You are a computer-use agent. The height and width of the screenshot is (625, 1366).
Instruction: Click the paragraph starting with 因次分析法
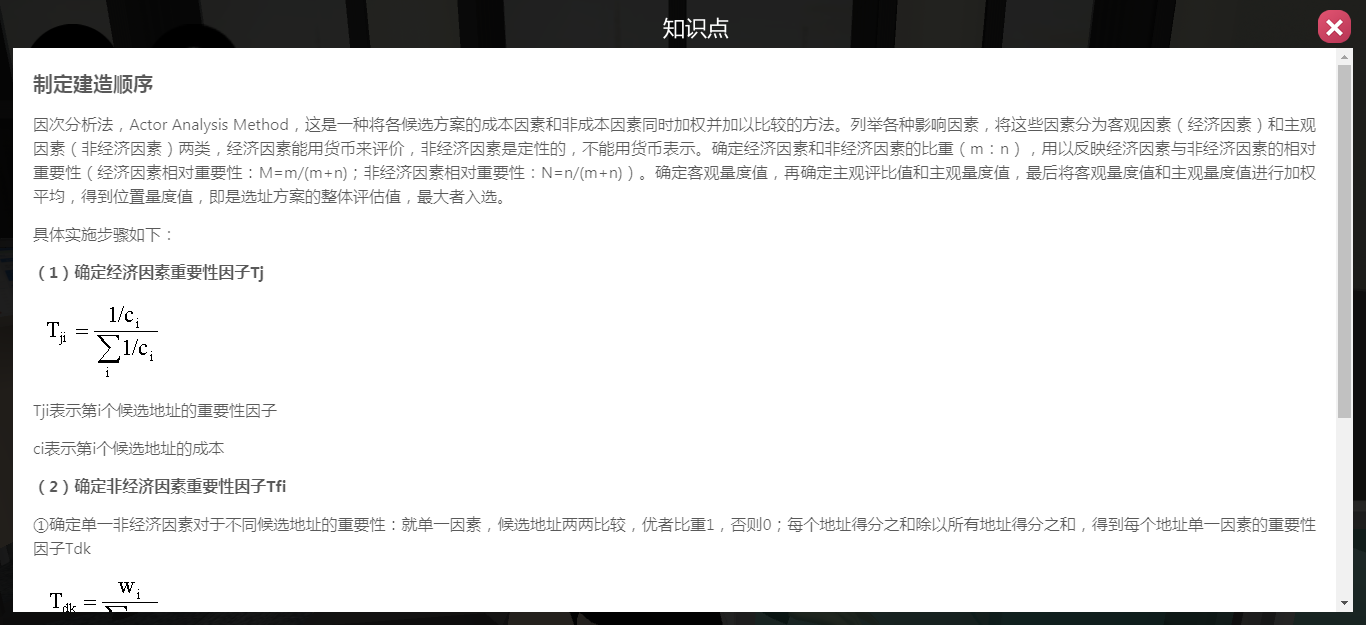pyautogui.click(x=674, y=161)
